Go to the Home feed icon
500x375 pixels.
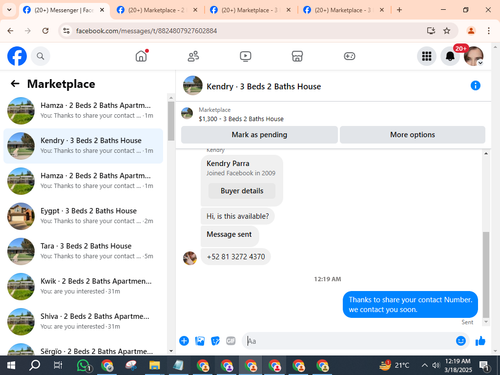click(141, 56)
